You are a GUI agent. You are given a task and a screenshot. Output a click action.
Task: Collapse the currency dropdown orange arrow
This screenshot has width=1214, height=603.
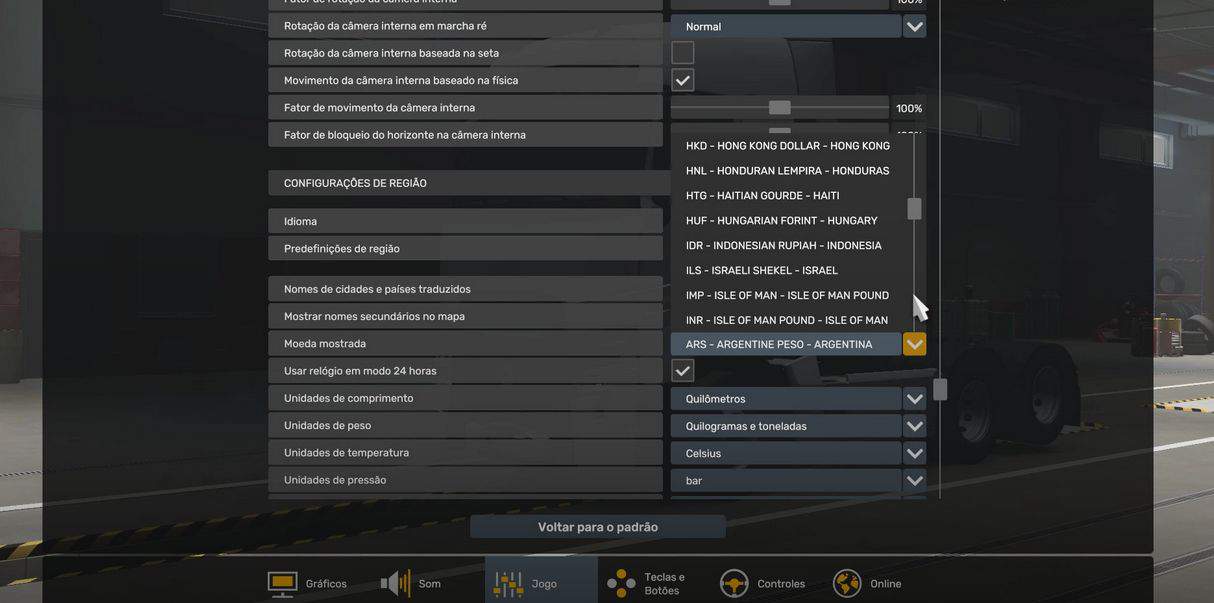pos(914,344)
